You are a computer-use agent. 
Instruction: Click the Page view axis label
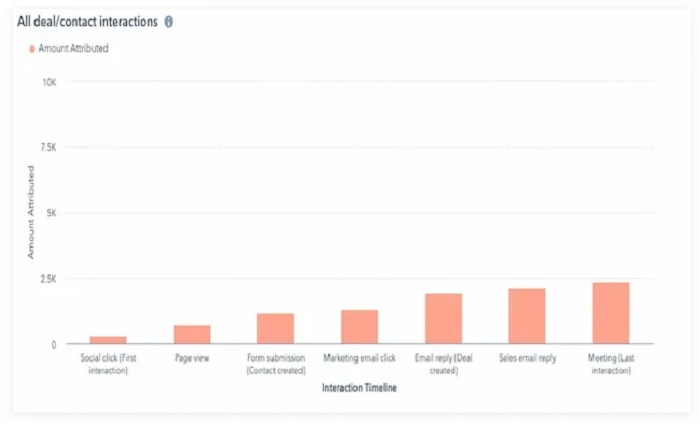[x=192, y=358]
